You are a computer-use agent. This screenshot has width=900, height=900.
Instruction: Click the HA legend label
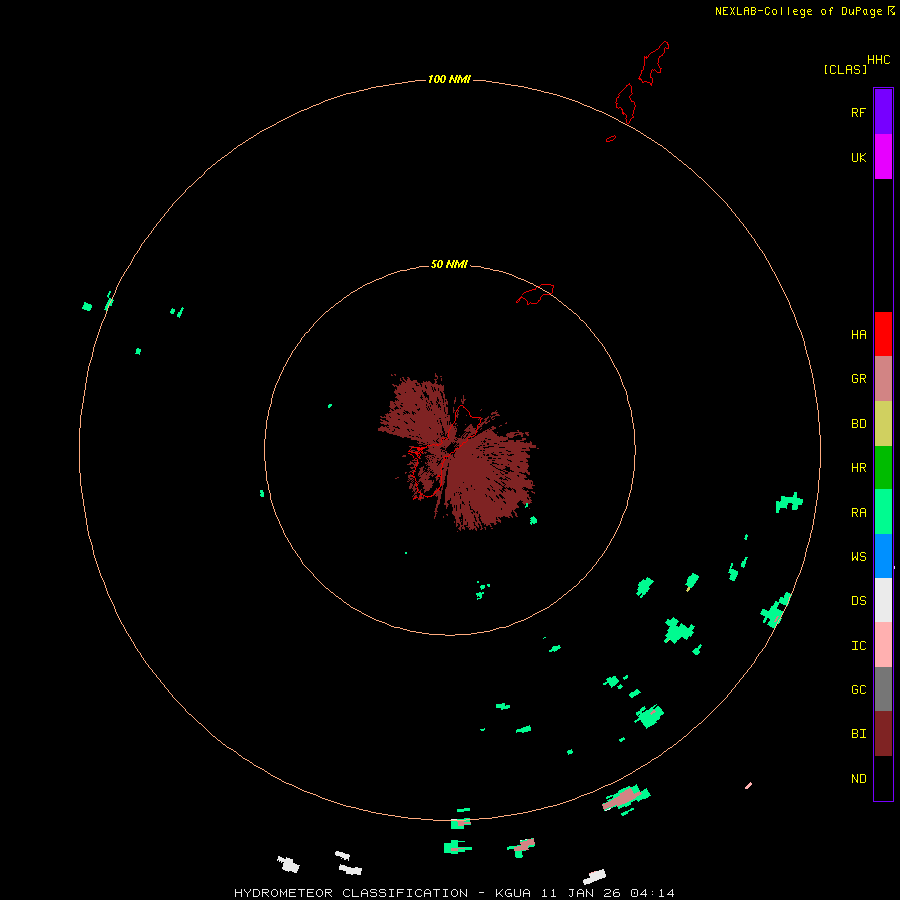tap(859, 335)
